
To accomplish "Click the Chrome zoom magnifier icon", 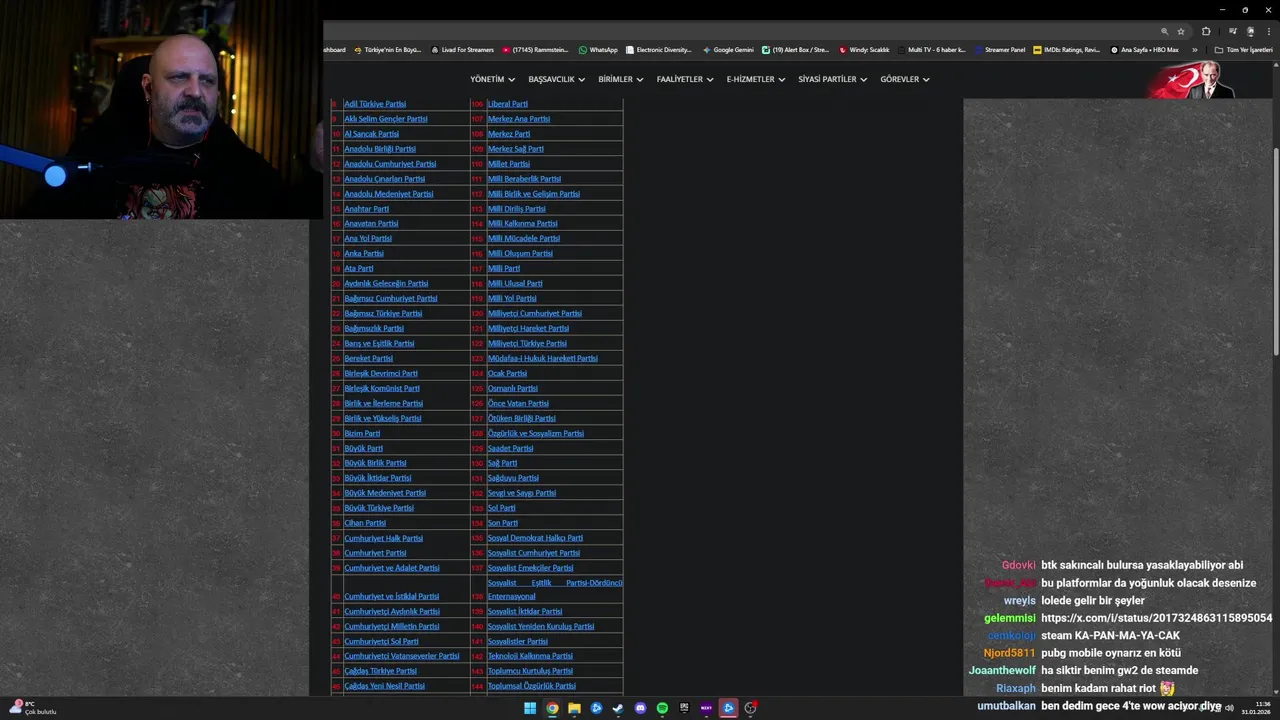I will point(1164,31).
